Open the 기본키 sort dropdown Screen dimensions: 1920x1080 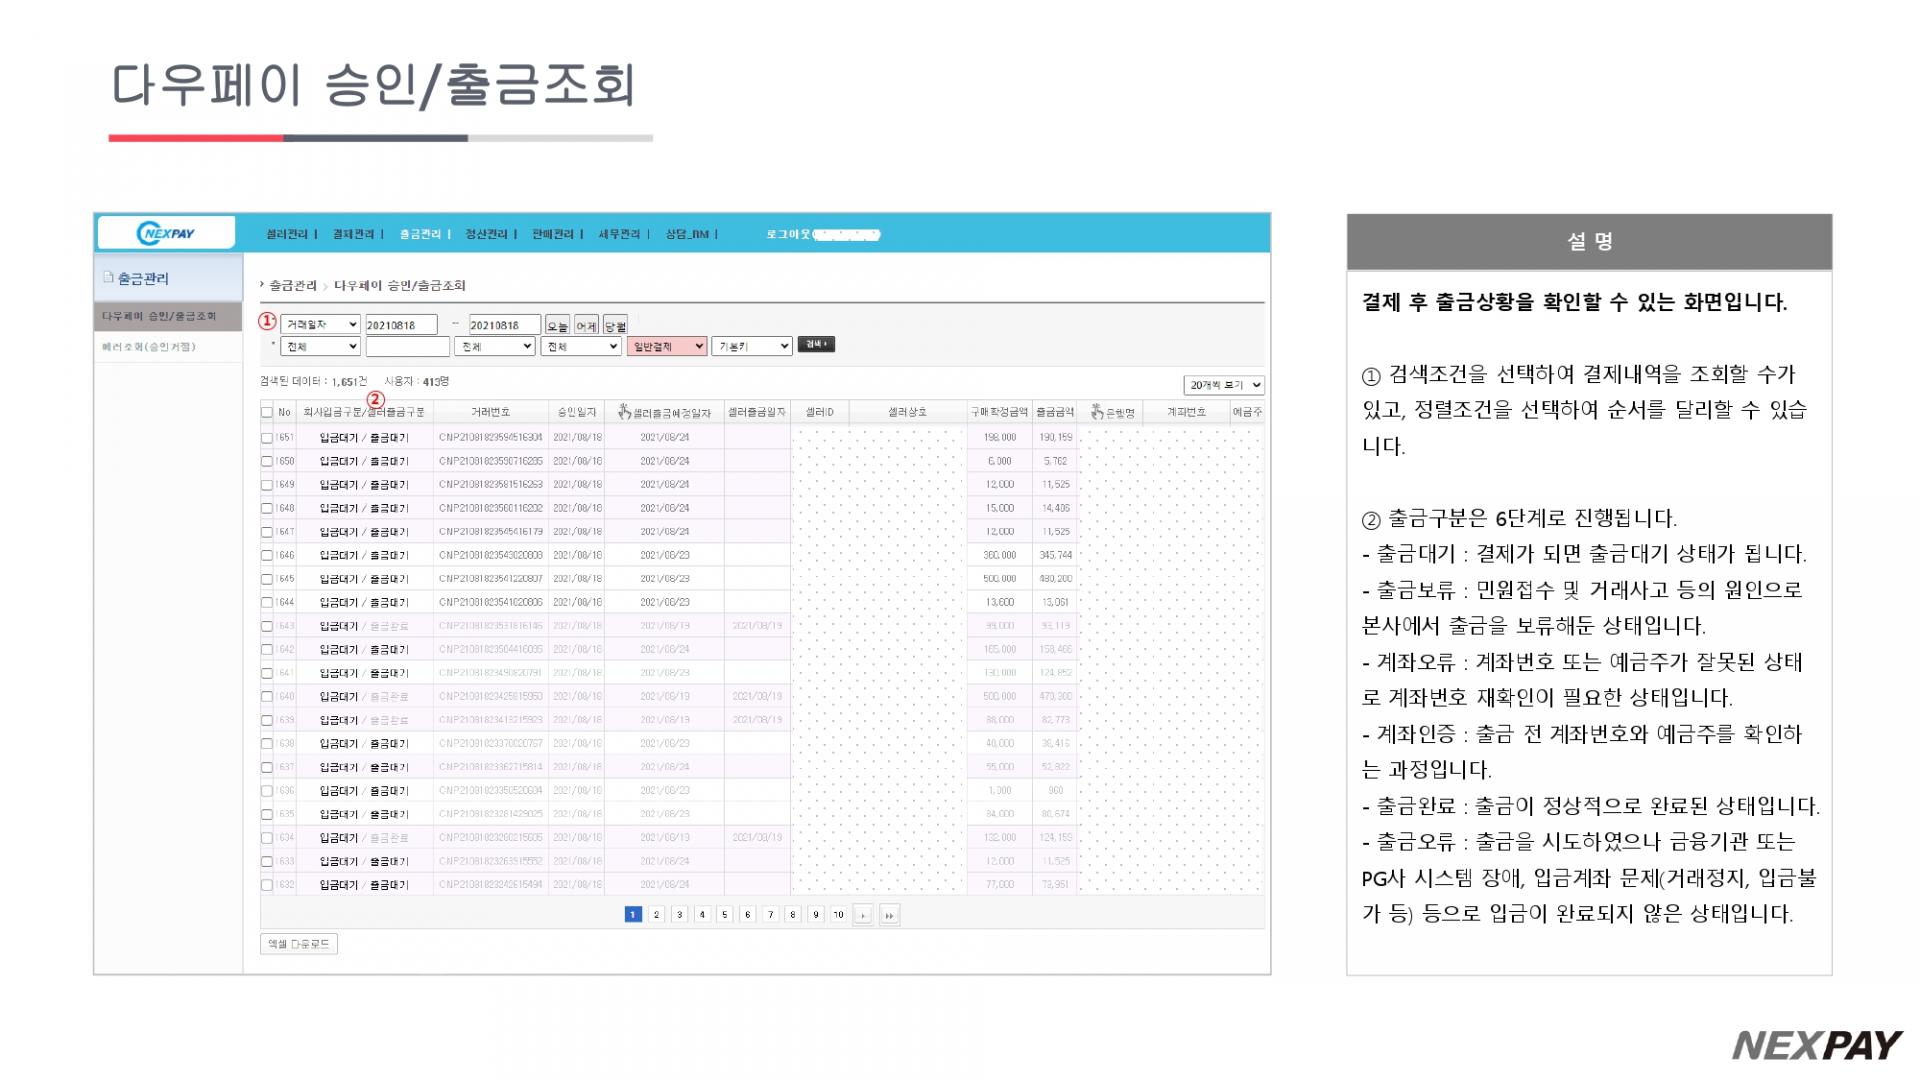[x=752, y=346]
